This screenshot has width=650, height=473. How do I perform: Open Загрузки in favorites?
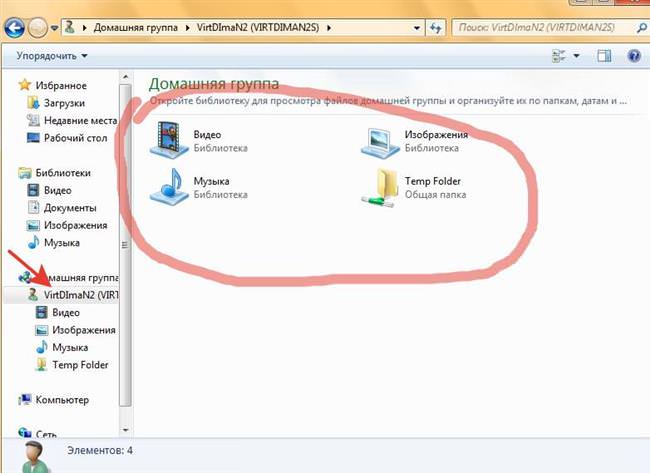pyautogui.click(x=64, y=103)
